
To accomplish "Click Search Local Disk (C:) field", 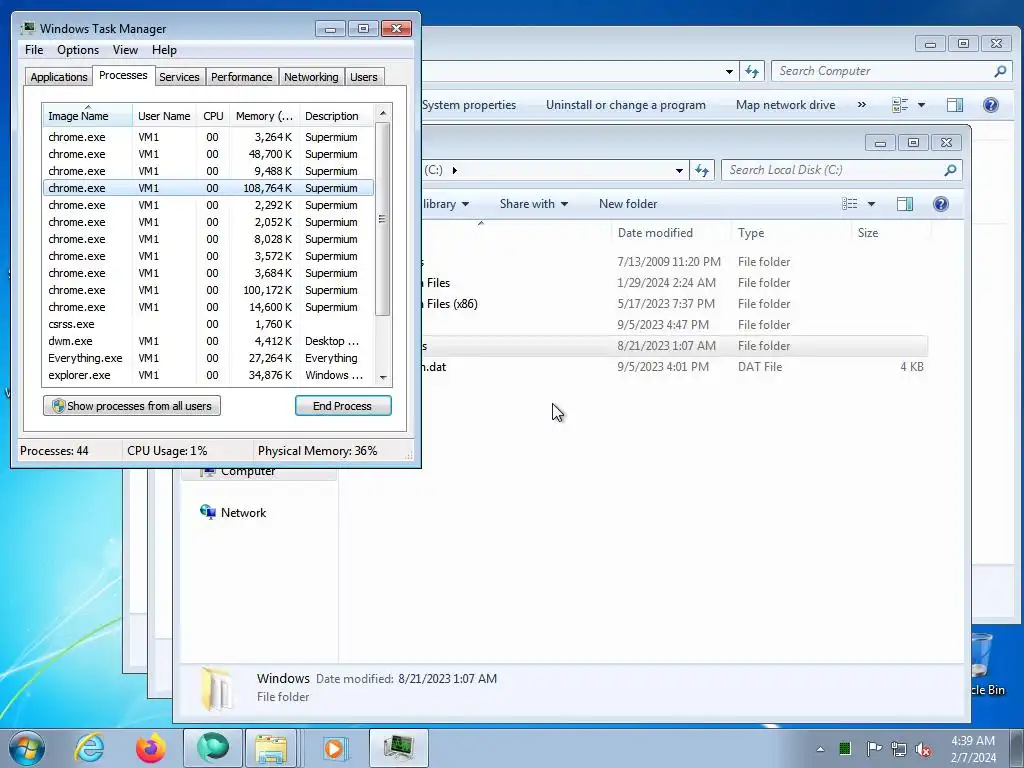I will coord(833,170).
